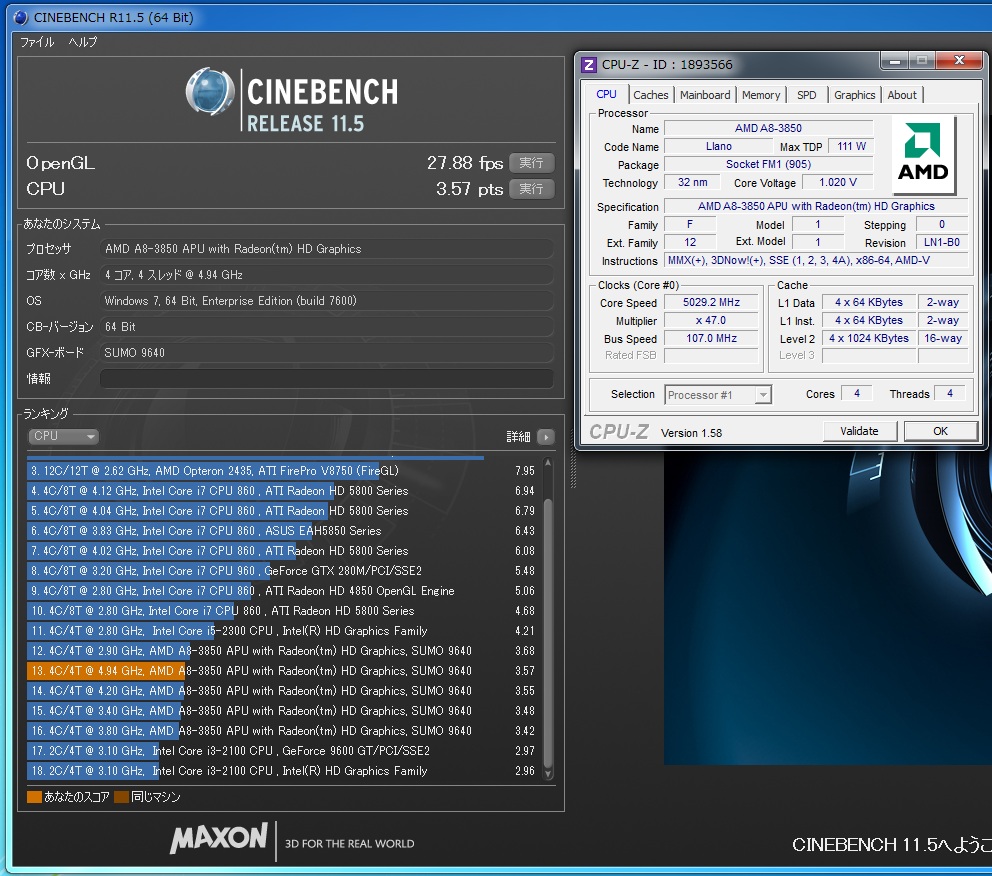Click the MAXON logo at bottom
992x876 pixels.
[219, 838]
